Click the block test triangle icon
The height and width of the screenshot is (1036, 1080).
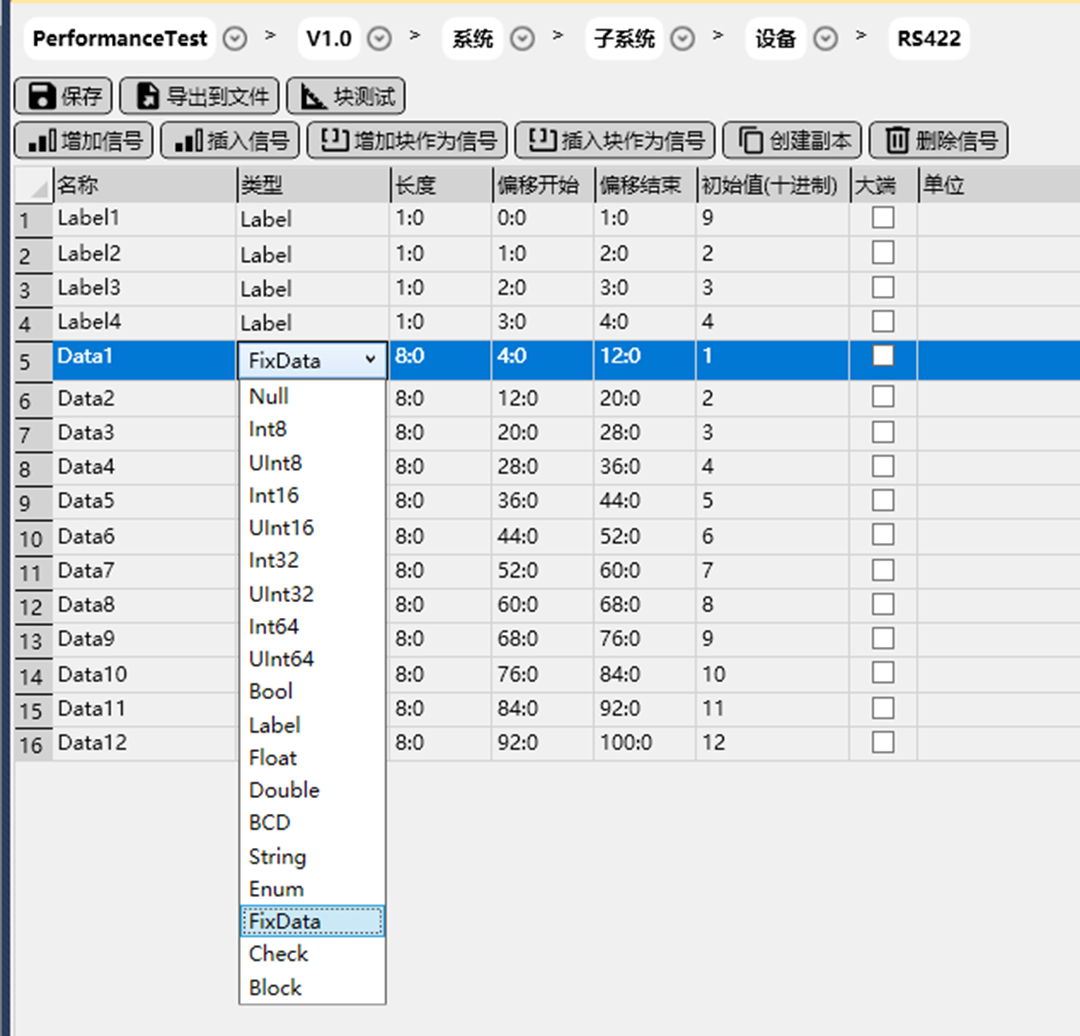tap(314, 96)
